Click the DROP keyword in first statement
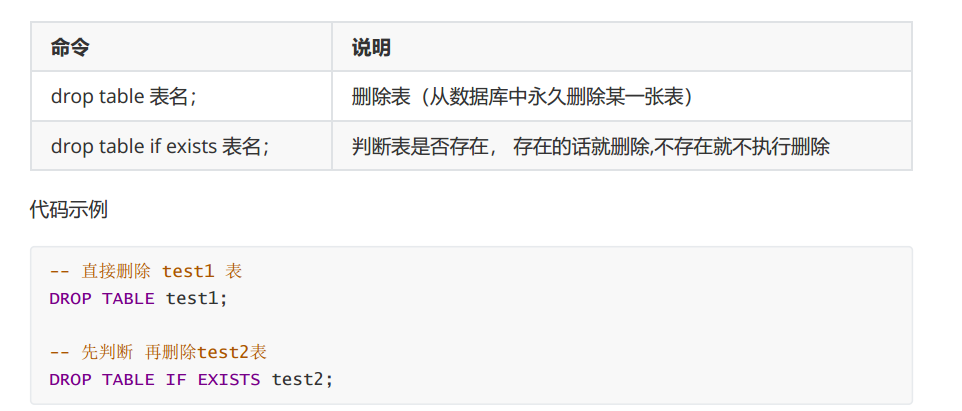This screenshot has height=411, width=962. (x=70, y=299)
